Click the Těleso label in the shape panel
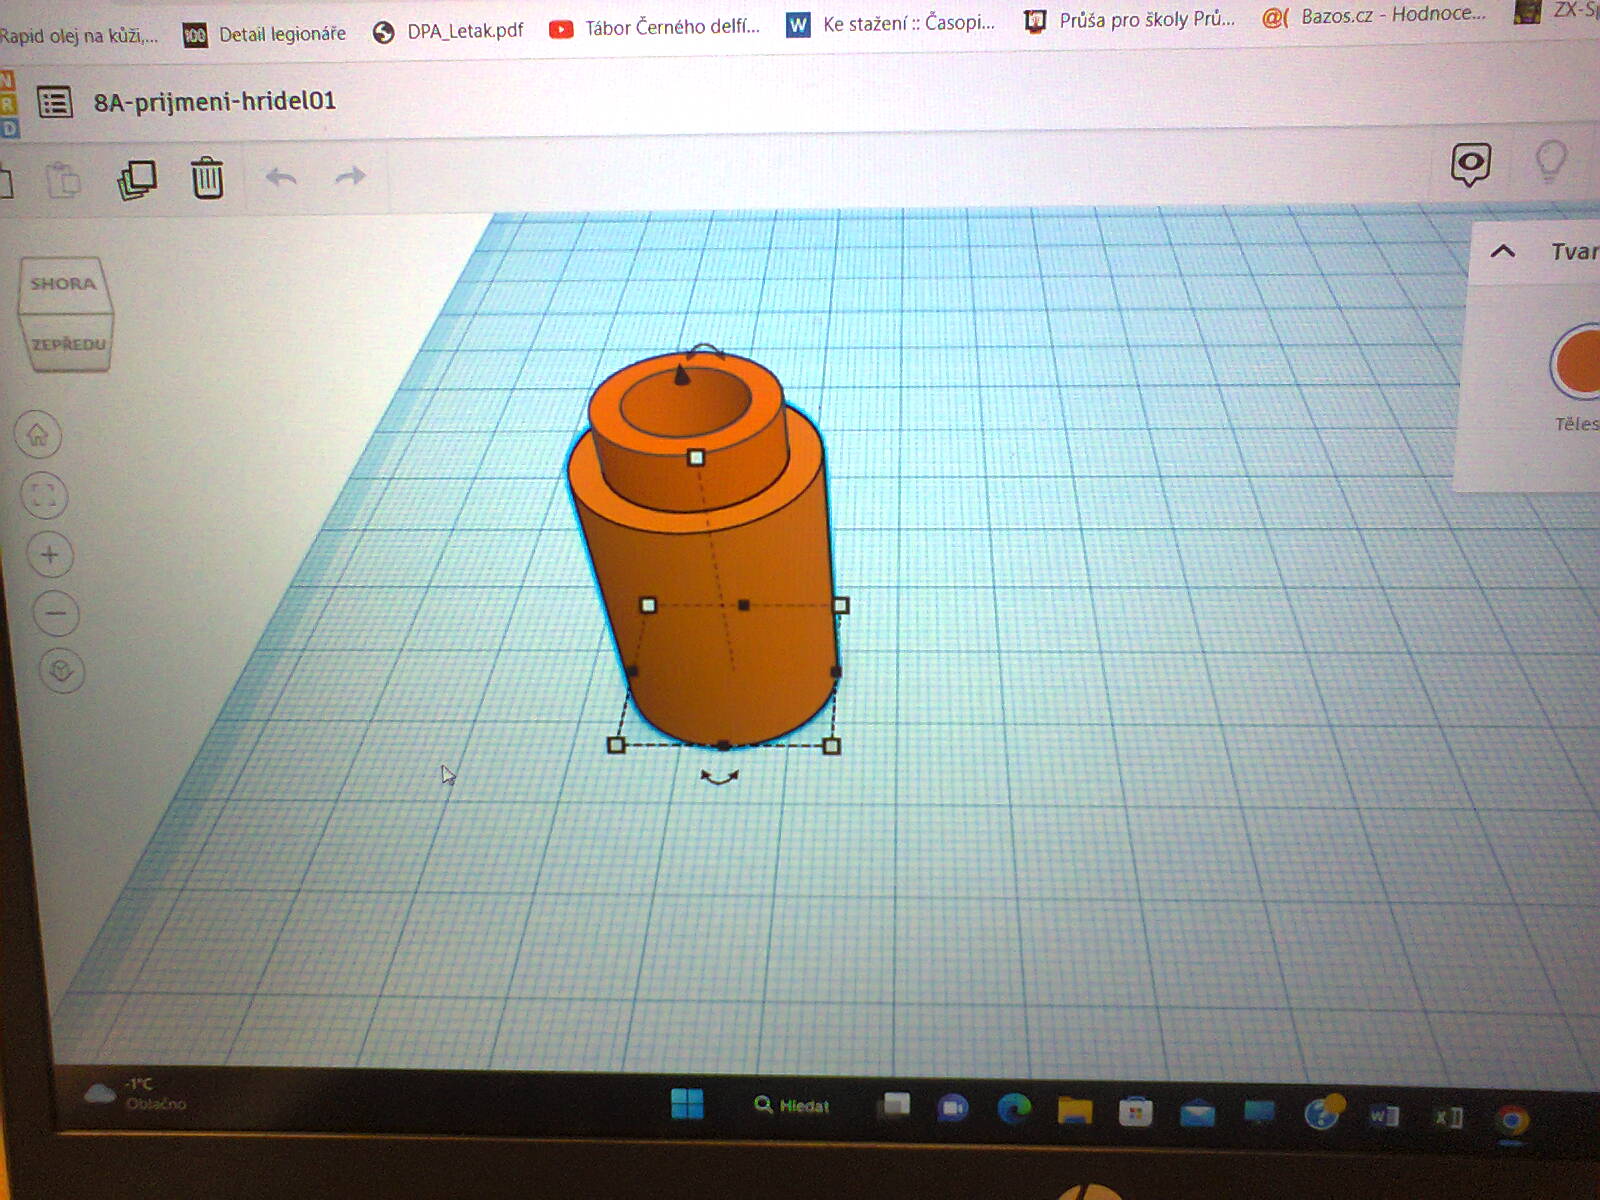 pos(1577,424)
